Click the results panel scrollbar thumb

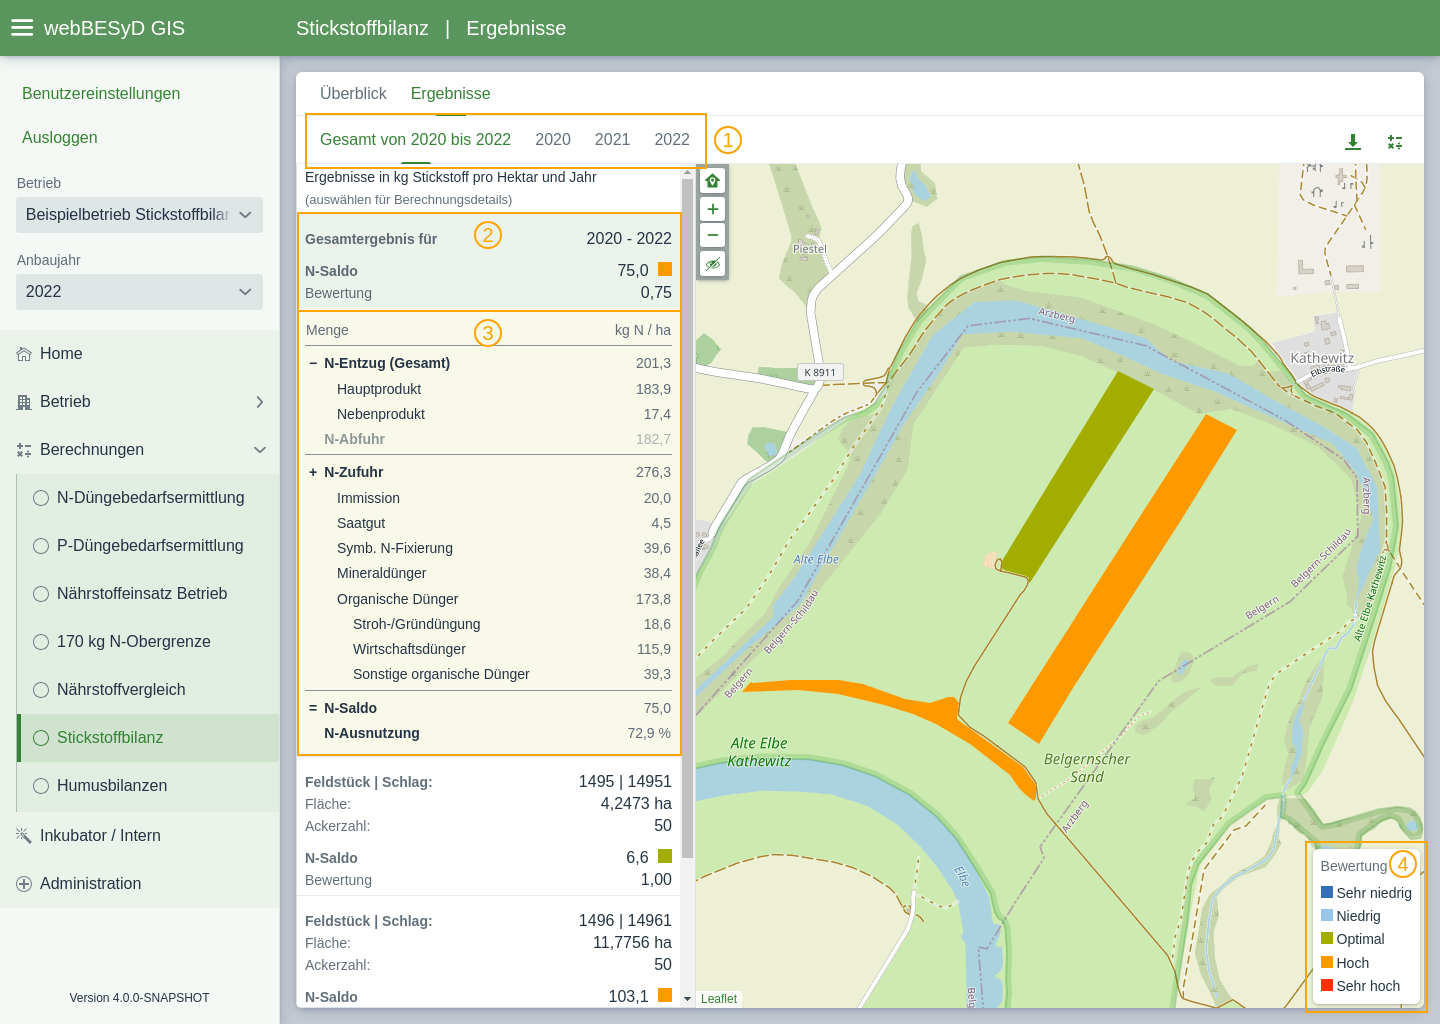pyautogui.click(x=687, y=518)
